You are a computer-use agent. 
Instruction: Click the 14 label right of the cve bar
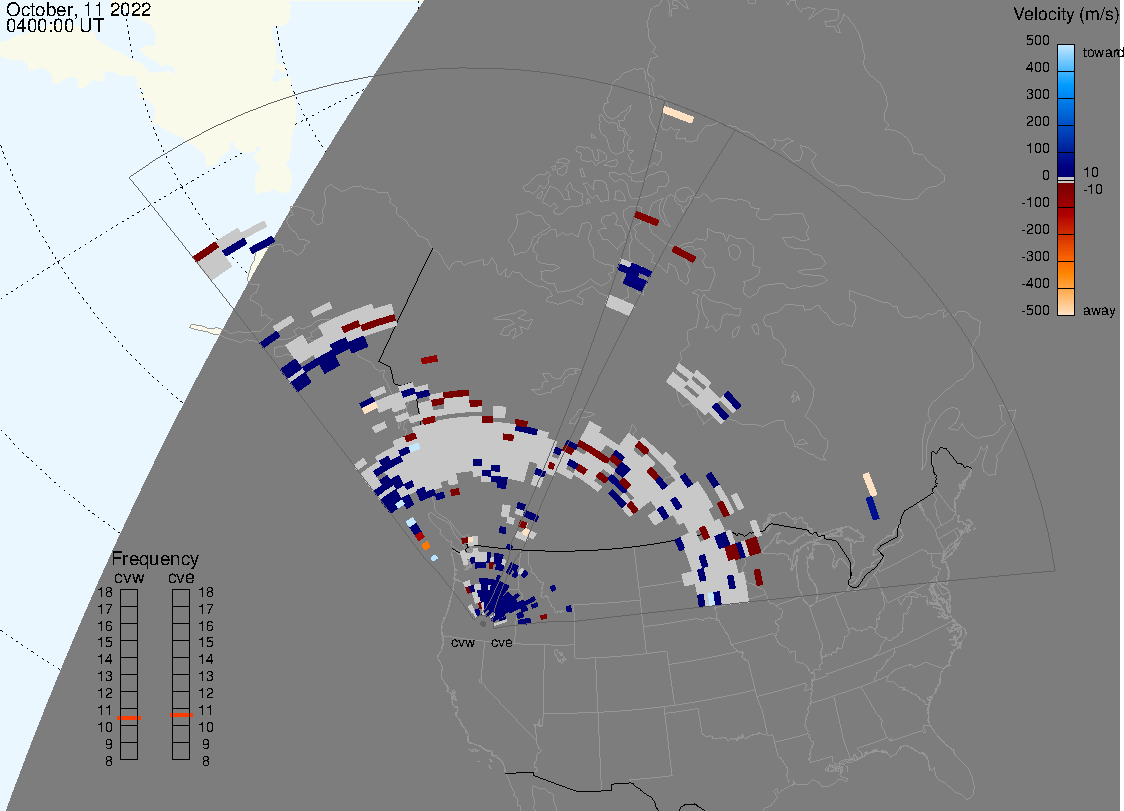(x=206, y=660)
